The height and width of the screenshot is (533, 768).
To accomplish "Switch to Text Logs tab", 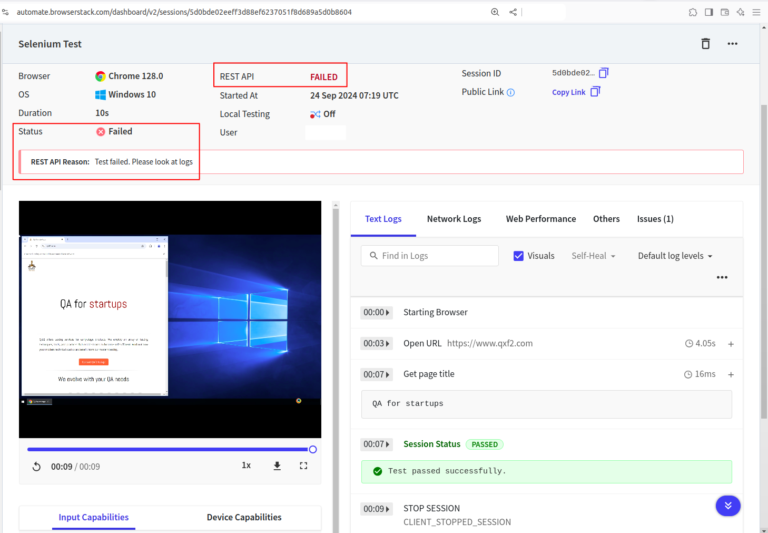I will click(383, 219).
